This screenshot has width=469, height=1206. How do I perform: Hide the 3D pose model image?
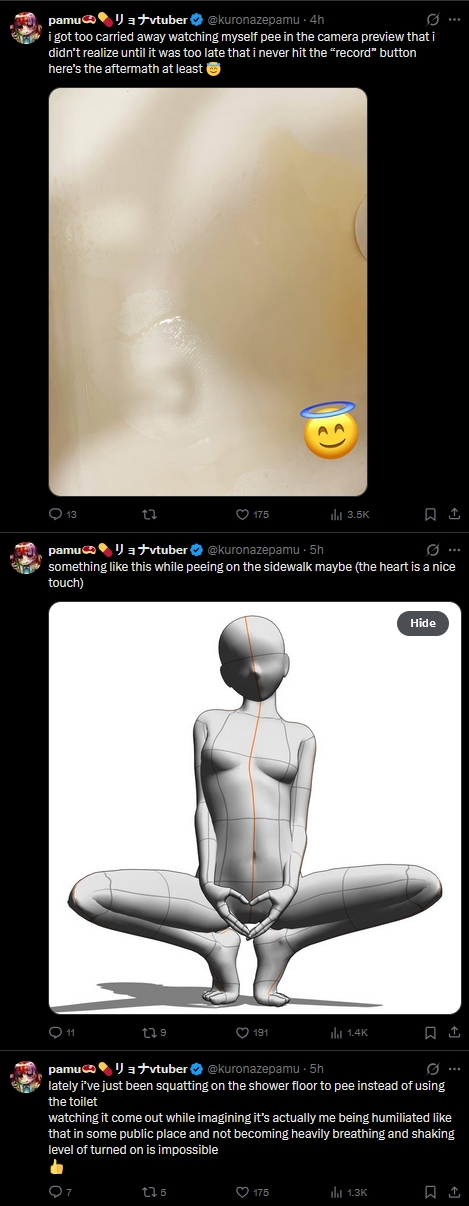[423, 623]
